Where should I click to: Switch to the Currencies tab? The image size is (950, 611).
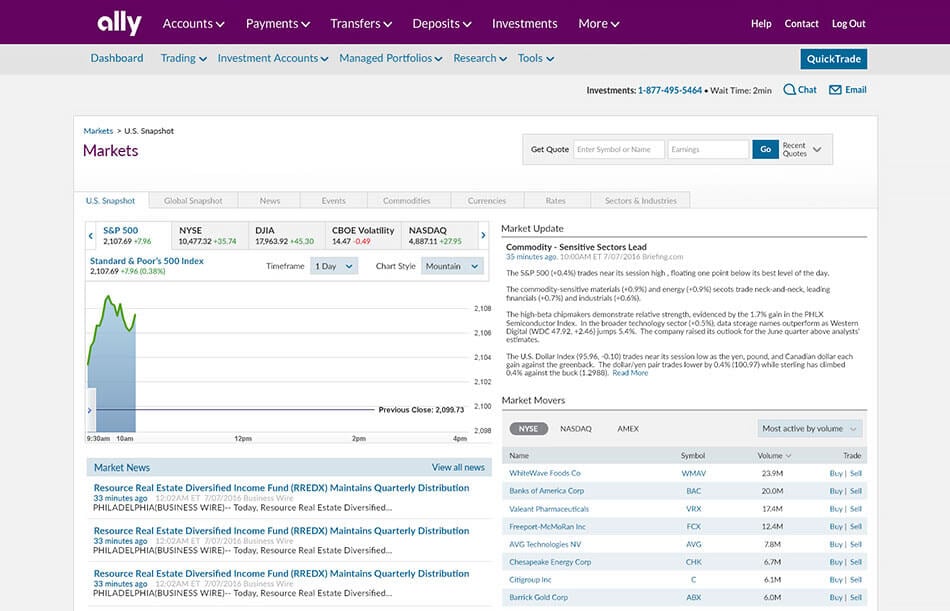pyautogui.click(x=487, y=201)
